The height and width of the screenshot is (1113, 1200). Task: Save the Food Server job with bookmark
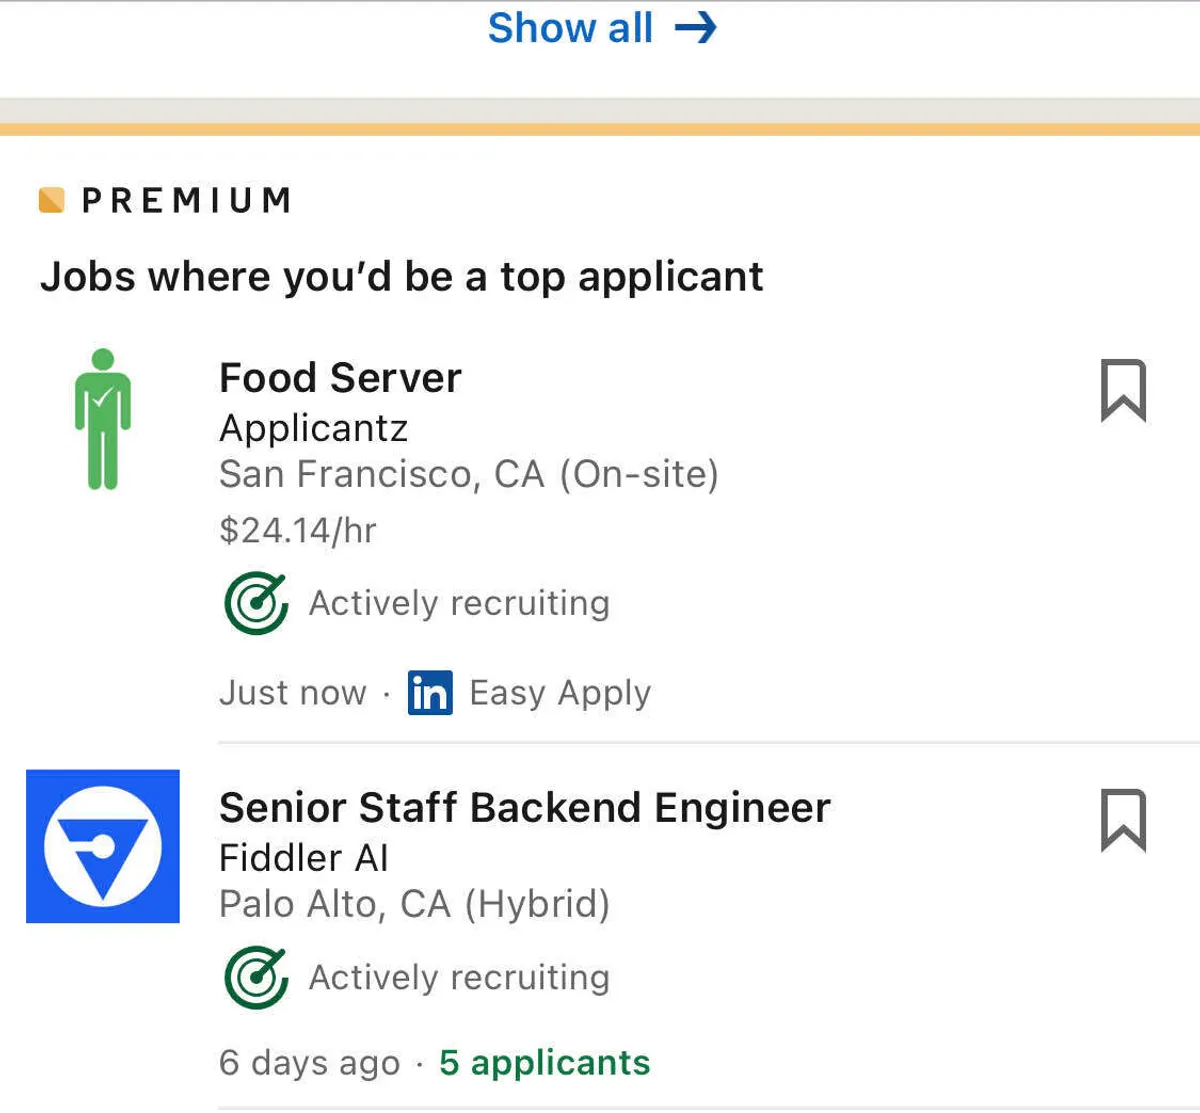pyautogui.click(x=1123, y=391)
